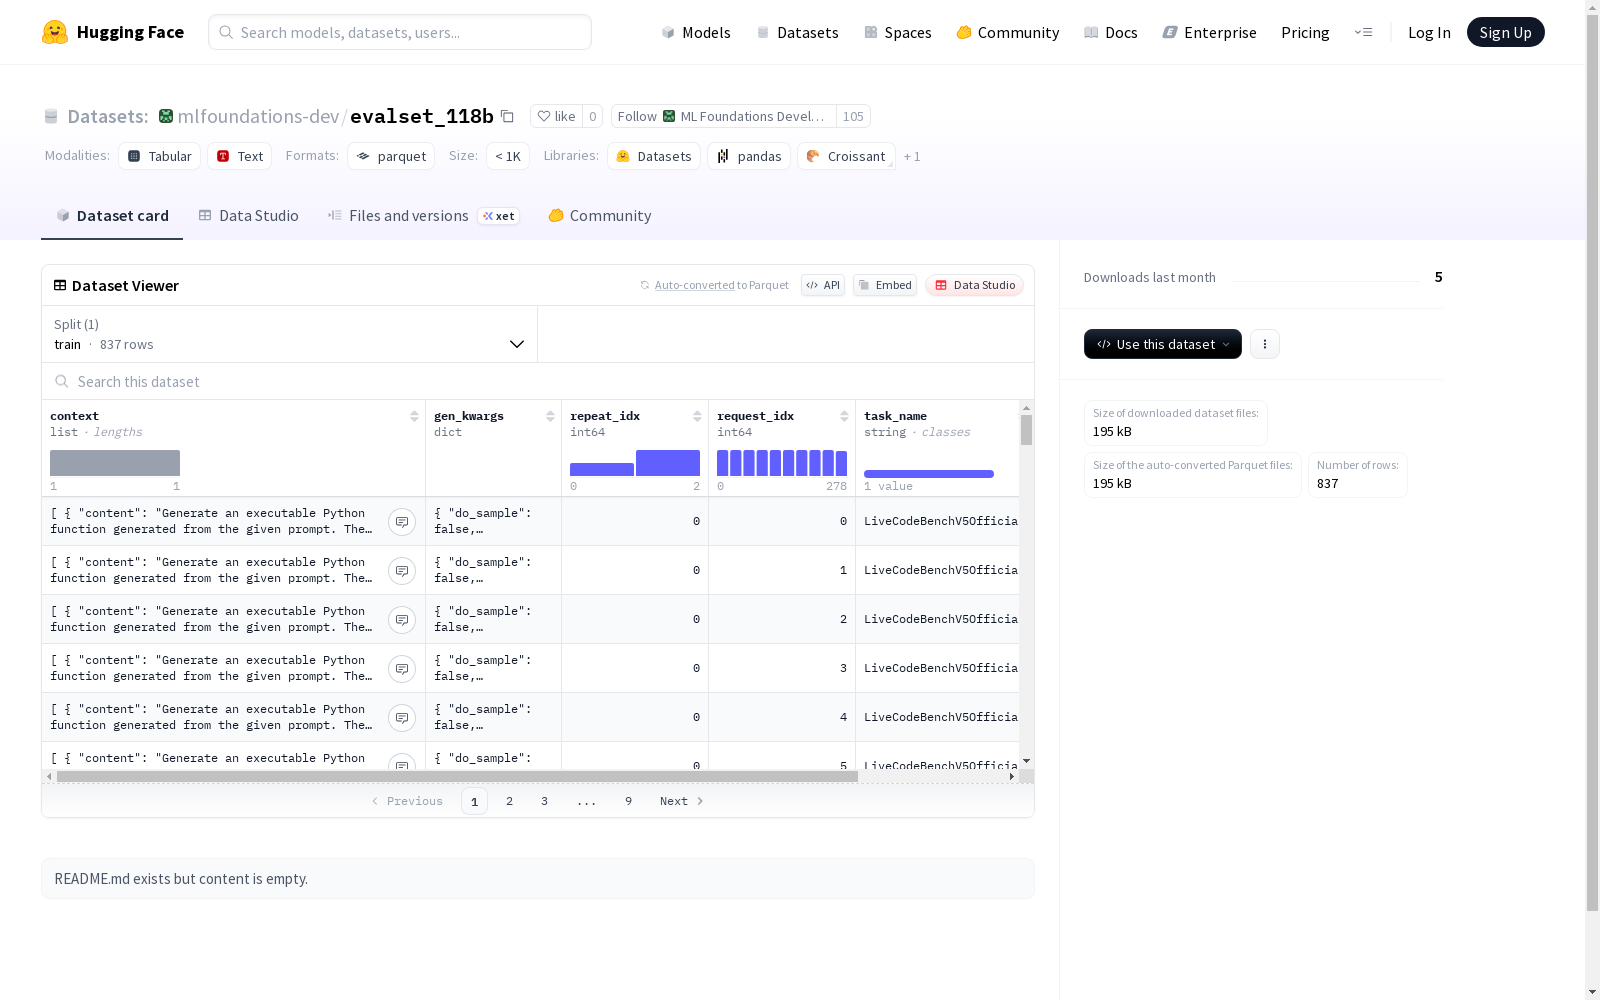The image size is (1600, 1000).
Task: Click the Search this dataset field
Action: (538, 381)
